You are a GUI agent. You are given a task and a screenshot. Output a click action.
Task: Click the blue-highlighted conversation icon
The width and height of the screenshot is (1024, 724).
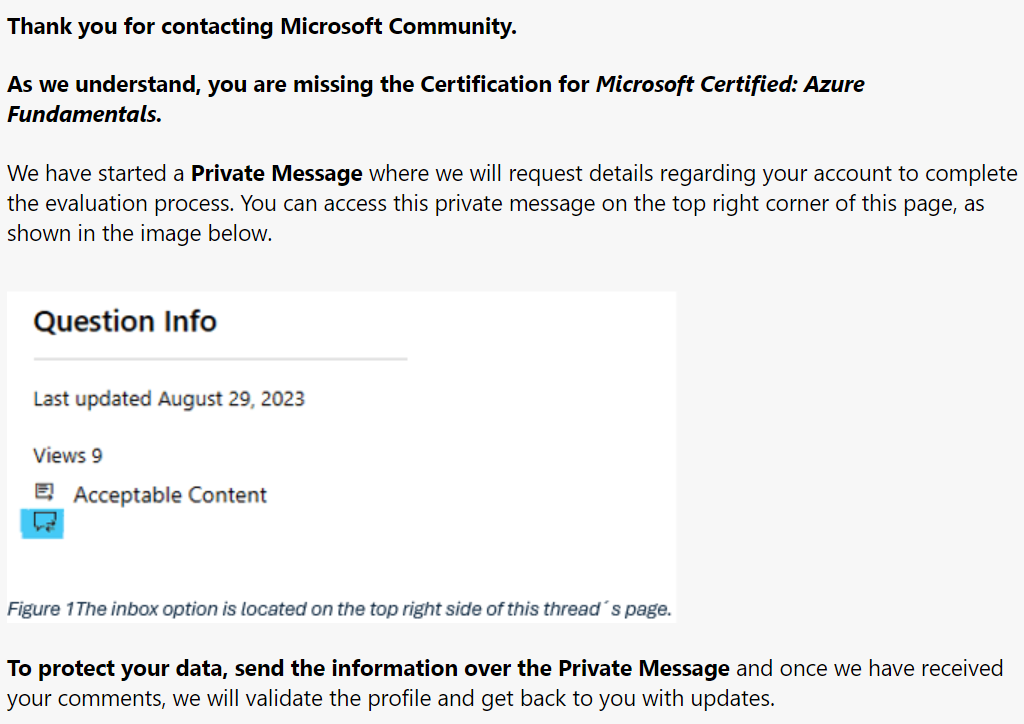click(42, 522)
